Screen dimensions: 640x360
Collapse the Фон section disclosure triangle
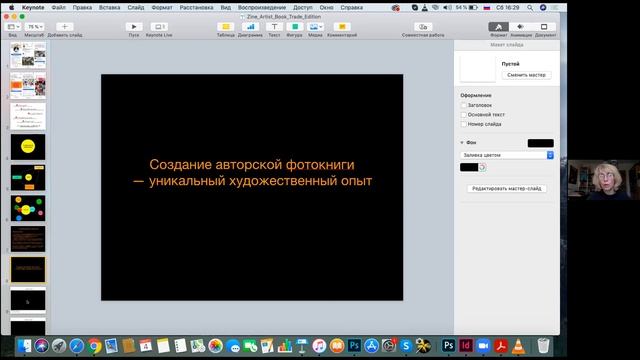tap(462, 143)
